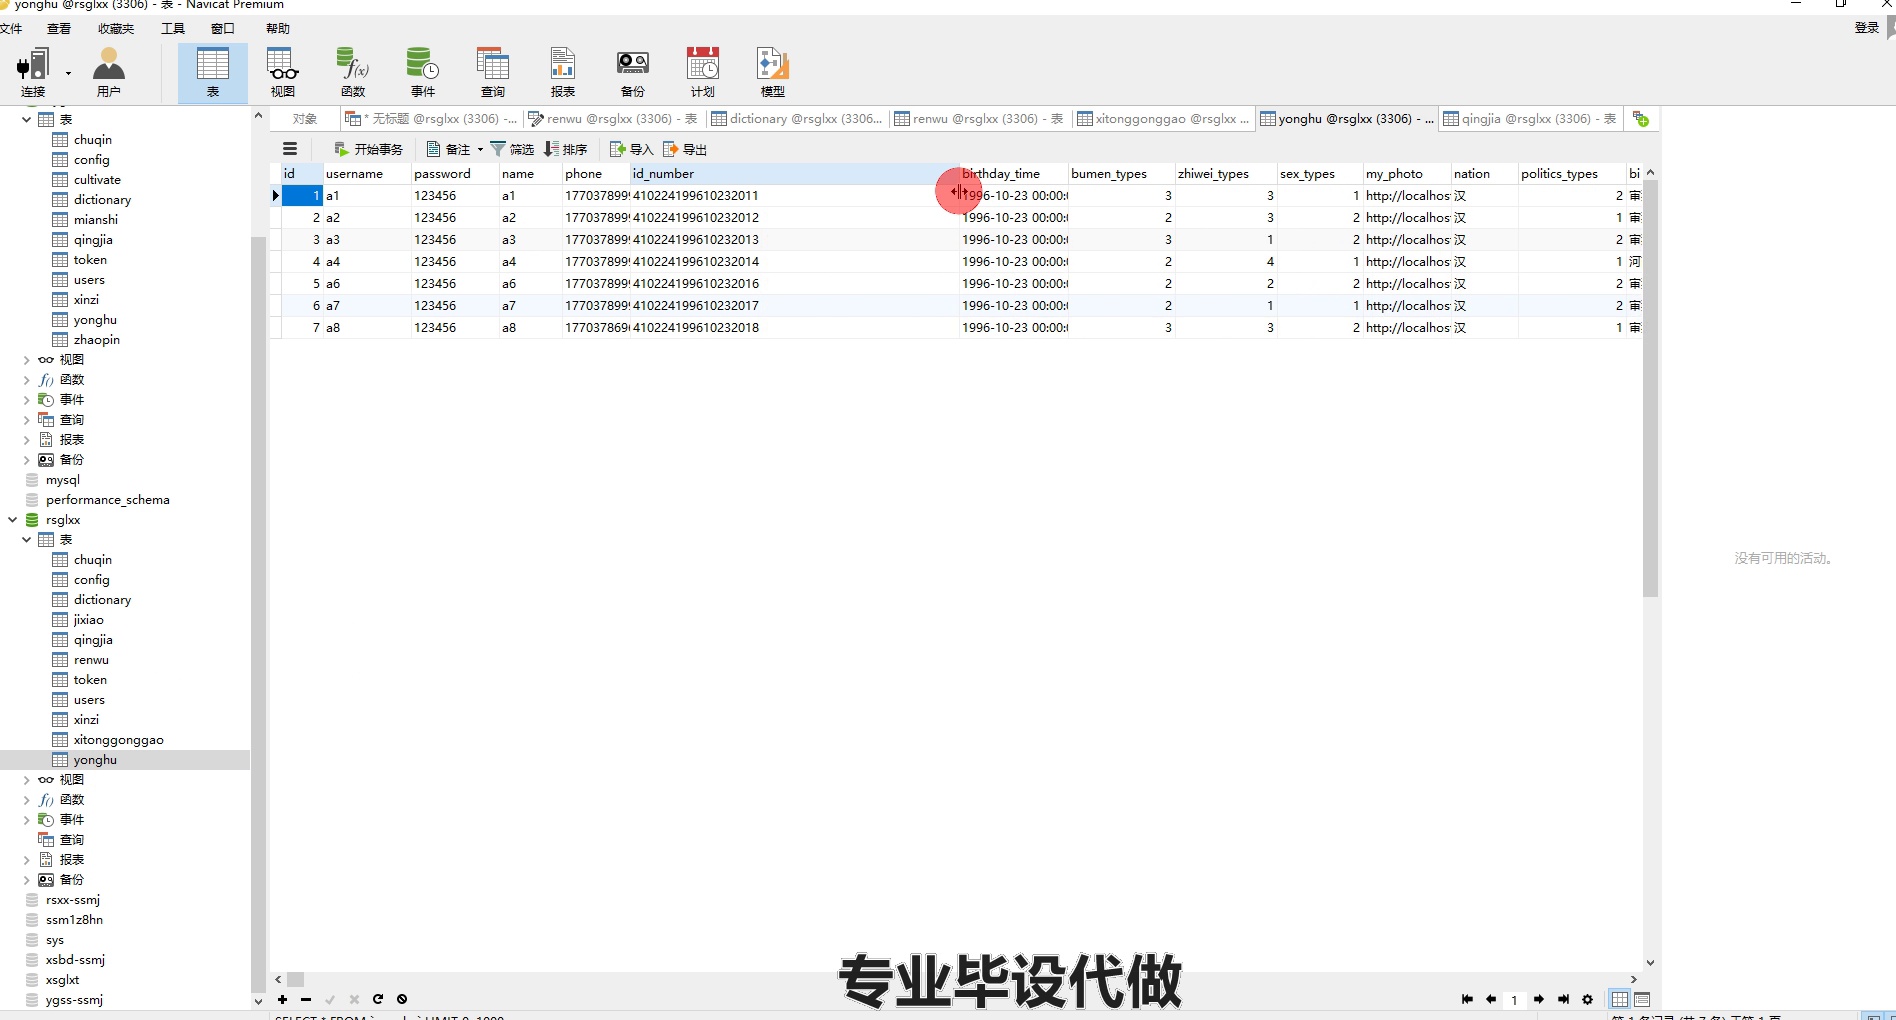1896x1020 pixels.
Task: Switch to the qingjia @rsglxx tab
Action: [1530, 118]
